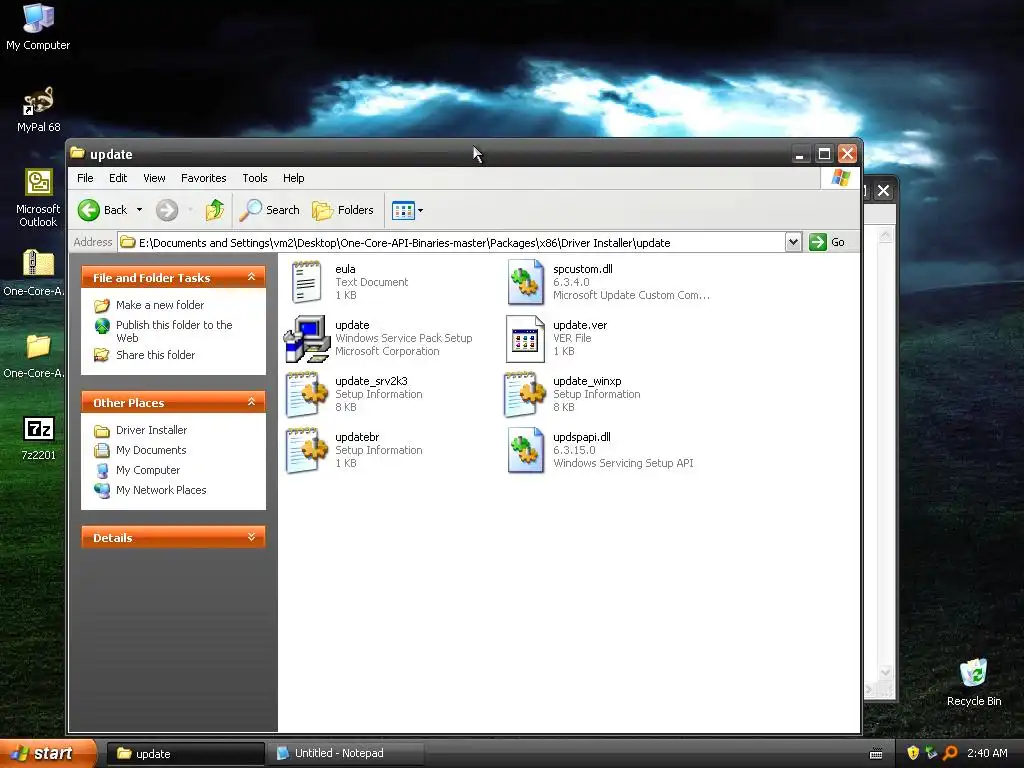Click the magnifier tray icon
The width and height of the screenshot is (1024, 768).
pos(950,753)
